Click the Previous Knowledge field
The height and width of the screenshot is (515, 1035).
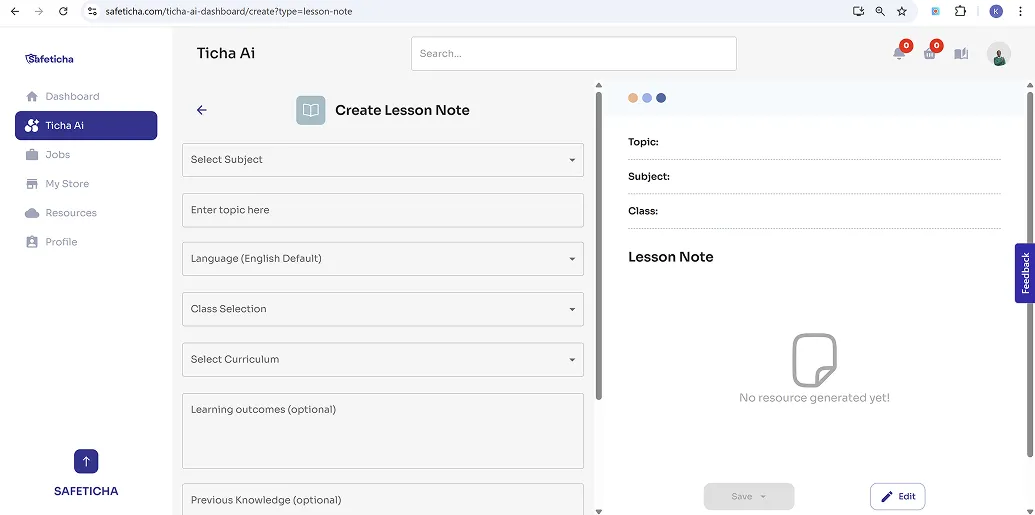point(383,500)
